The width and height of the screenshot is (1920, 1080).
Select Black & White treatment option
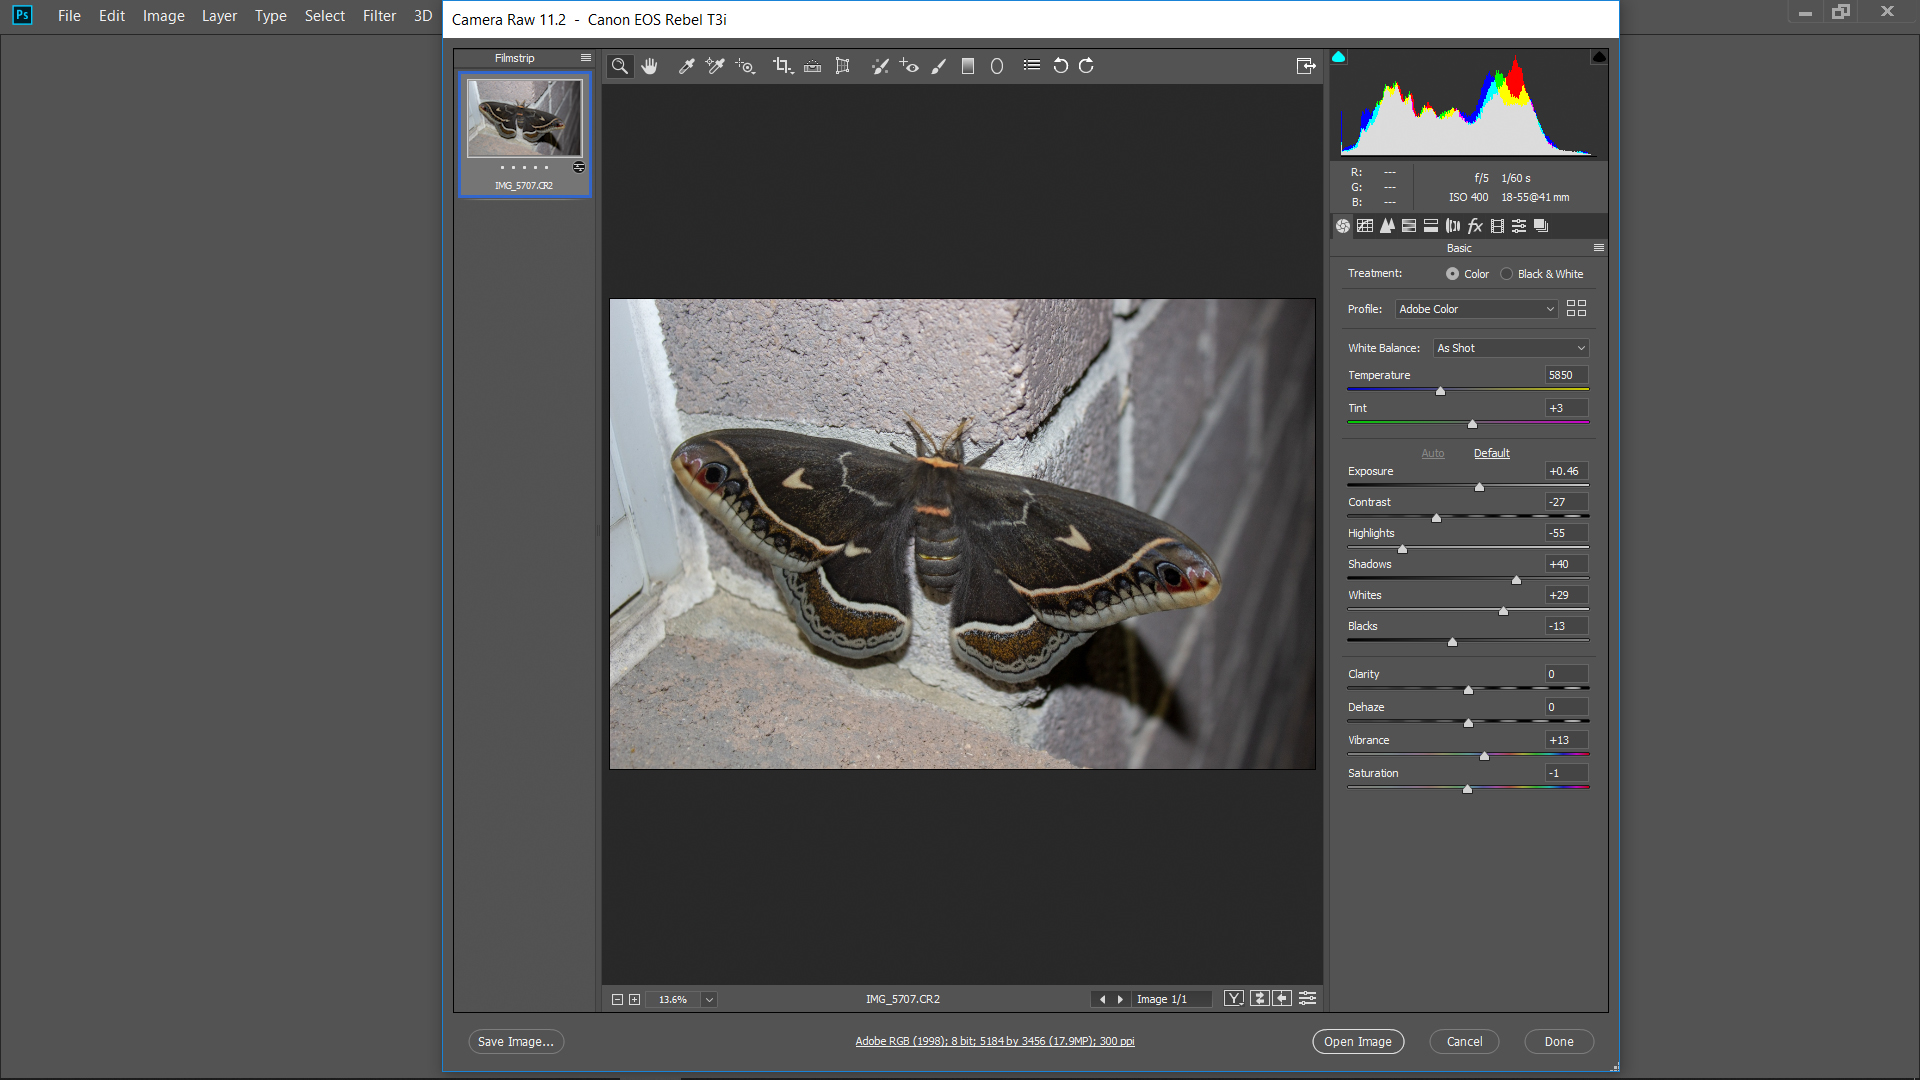coord(1507,273)
